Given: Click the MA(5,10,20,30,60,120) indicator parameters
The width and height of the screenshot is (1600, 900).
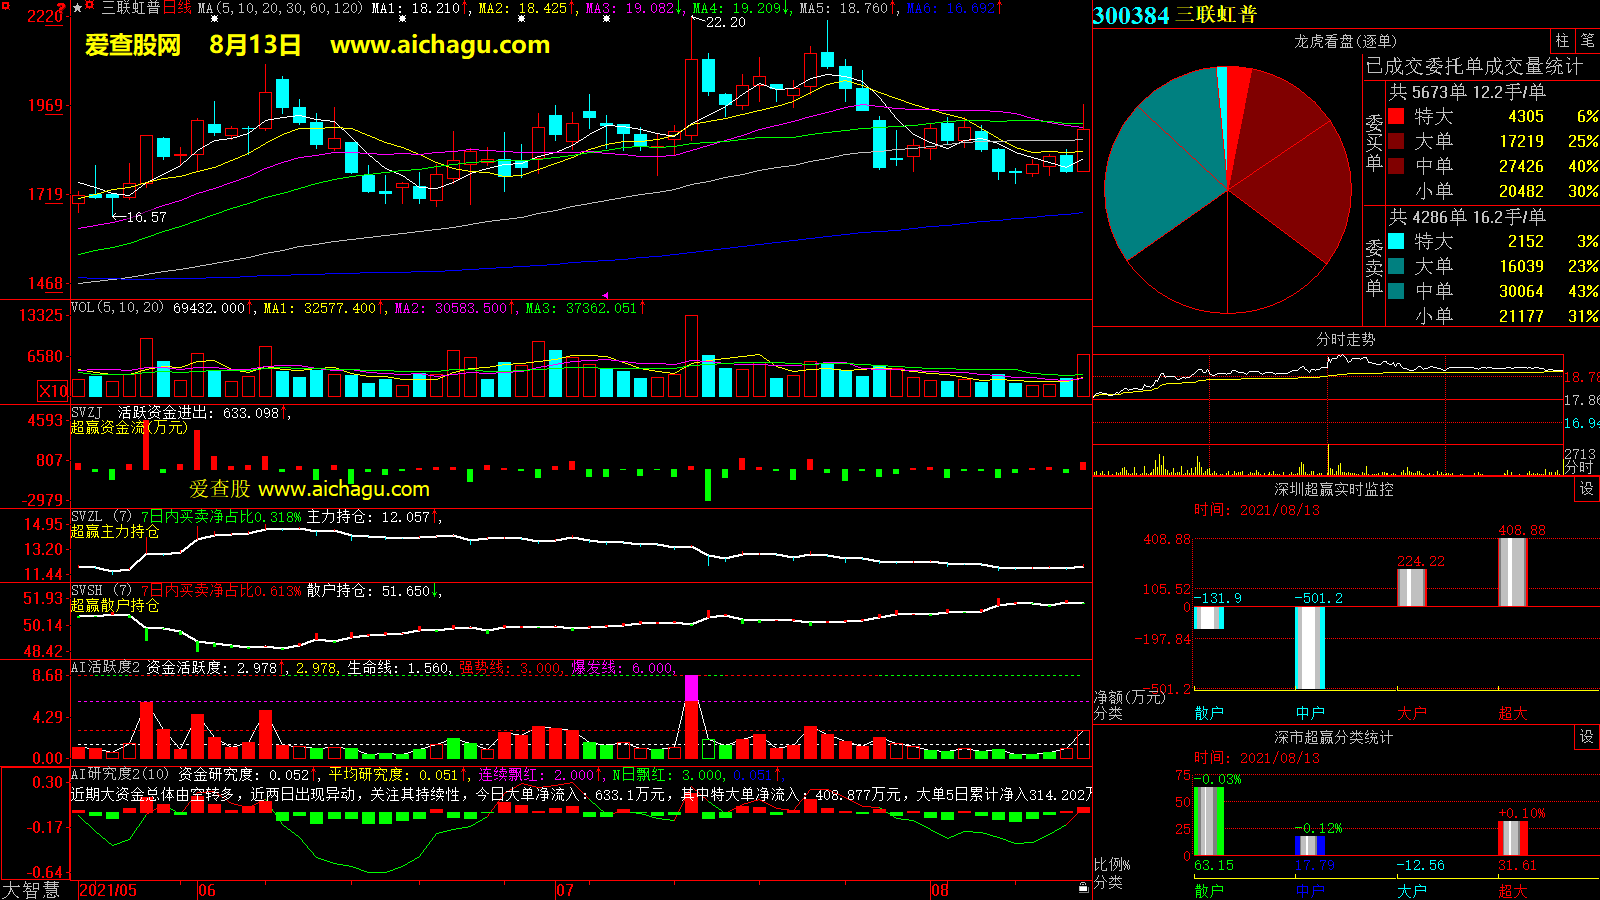Looking at the screenshot, I should pos(281,8).
